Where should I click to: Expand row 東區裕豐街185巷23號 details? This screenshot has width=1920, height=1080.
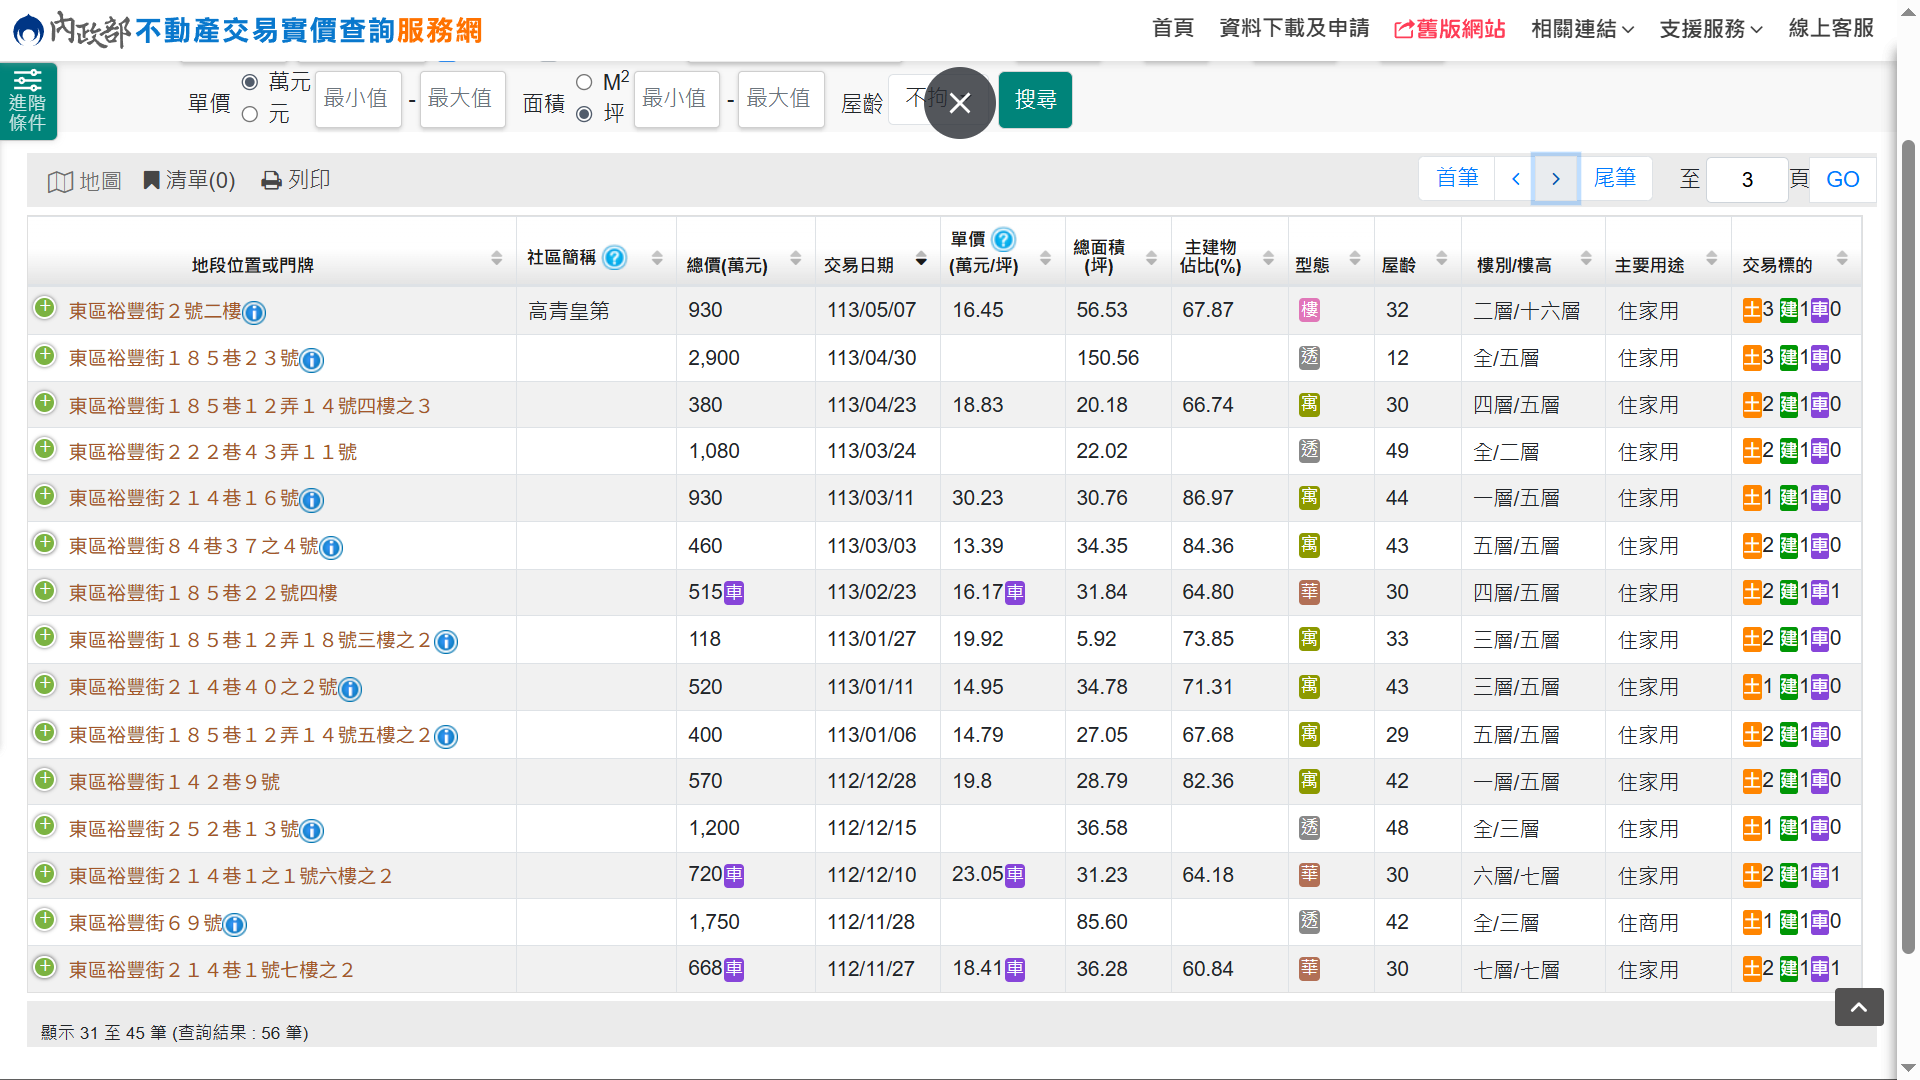[44, 355]
